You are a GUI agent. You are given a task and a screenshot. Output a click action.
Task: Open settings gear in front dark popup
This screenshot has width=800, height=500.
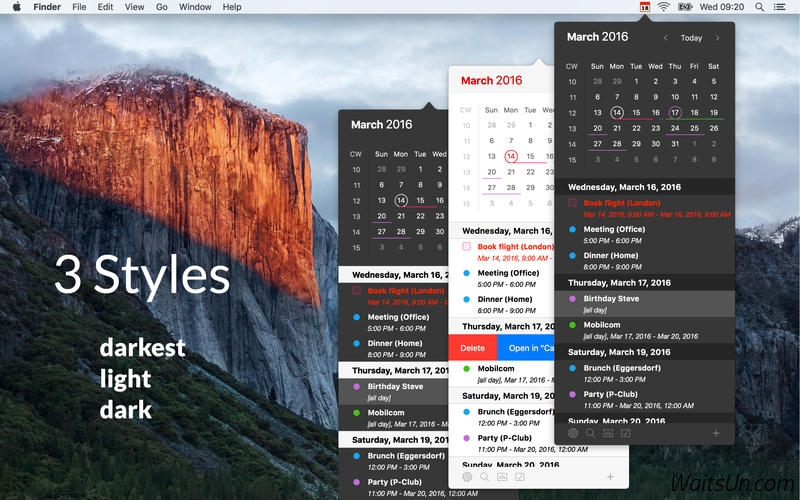[x=573, y=433]
